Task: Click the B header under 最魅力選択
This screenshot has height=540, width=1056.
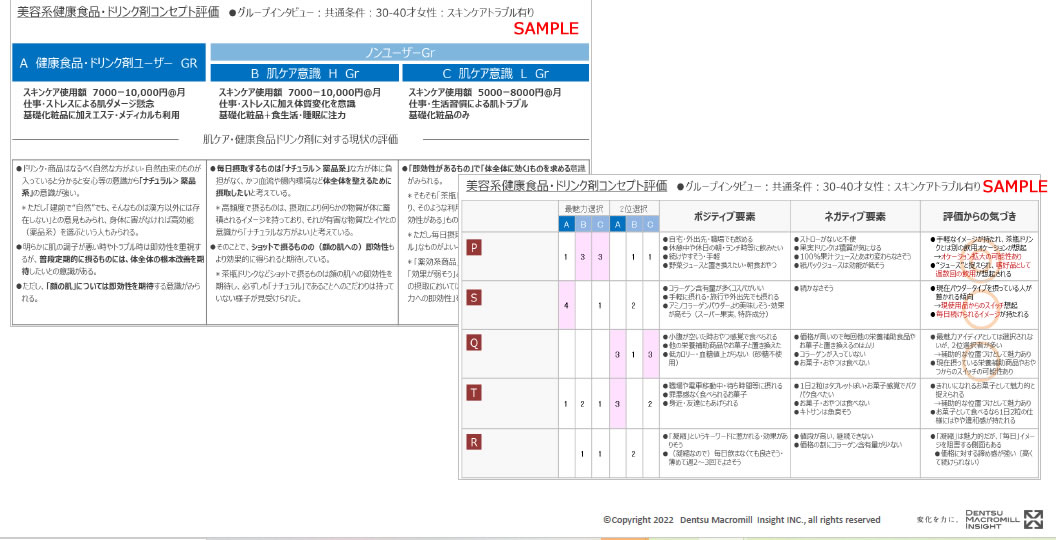Action: (583, 224)
